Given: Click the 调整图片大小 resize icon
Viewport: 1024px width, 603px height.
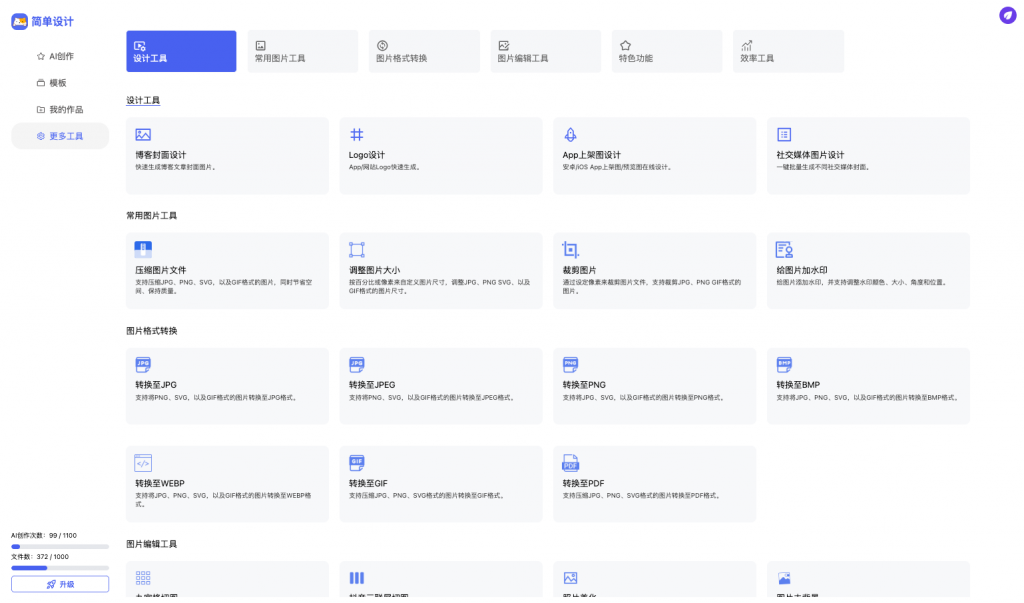Looking at the screenshot, I should (357, 250).
